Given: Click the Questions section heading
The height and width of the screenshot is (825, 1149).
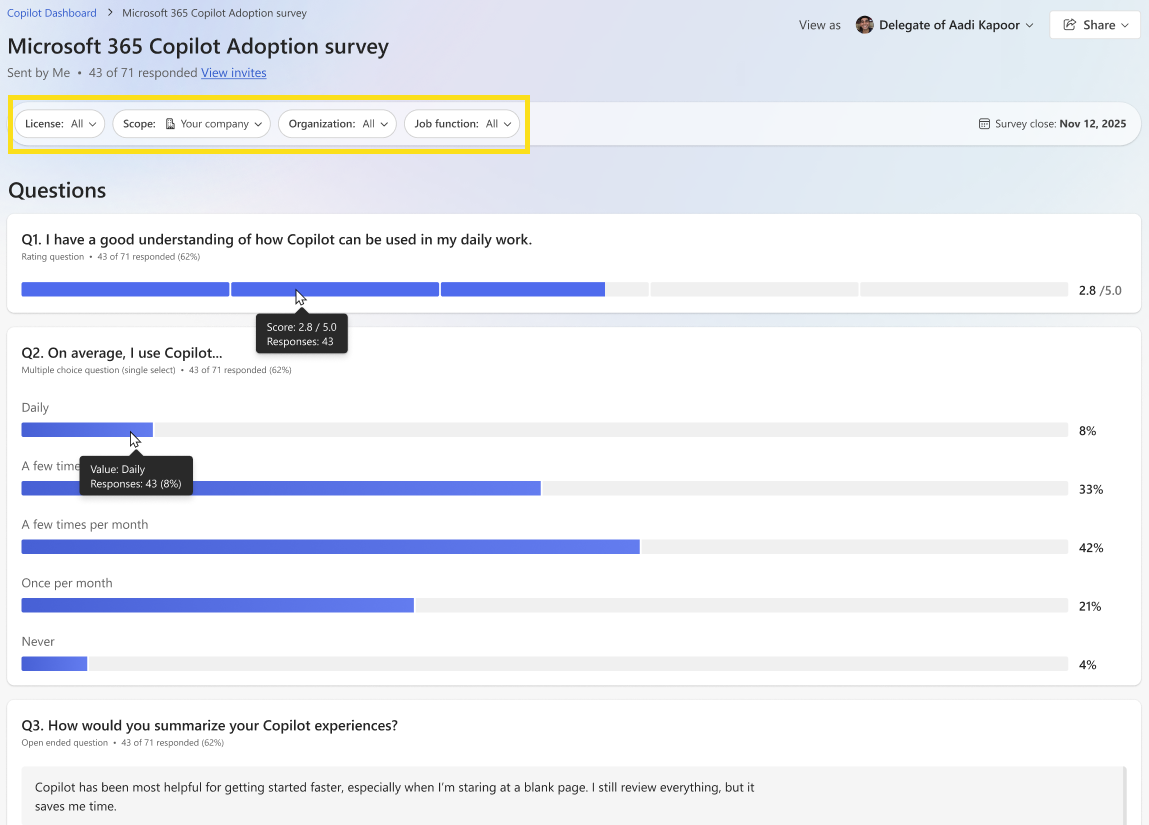Looking at the screenshot, I should 57,190.
